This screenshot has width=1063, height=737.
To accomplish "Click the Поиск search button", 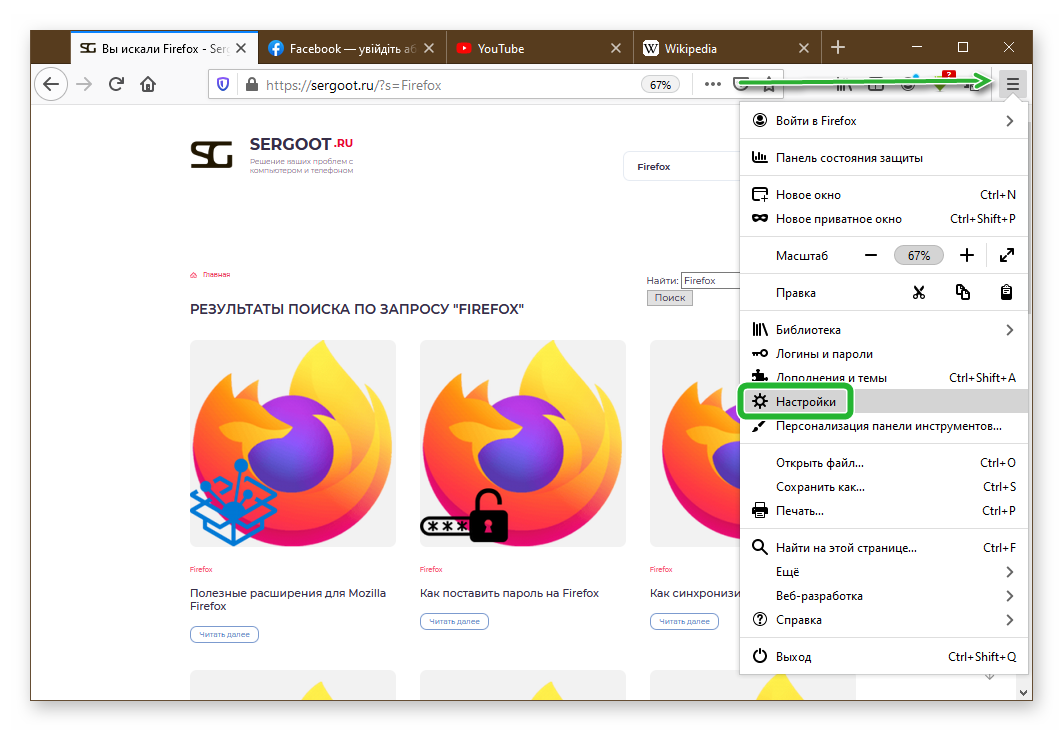I will pyautogui.click(x=669, y=298).
